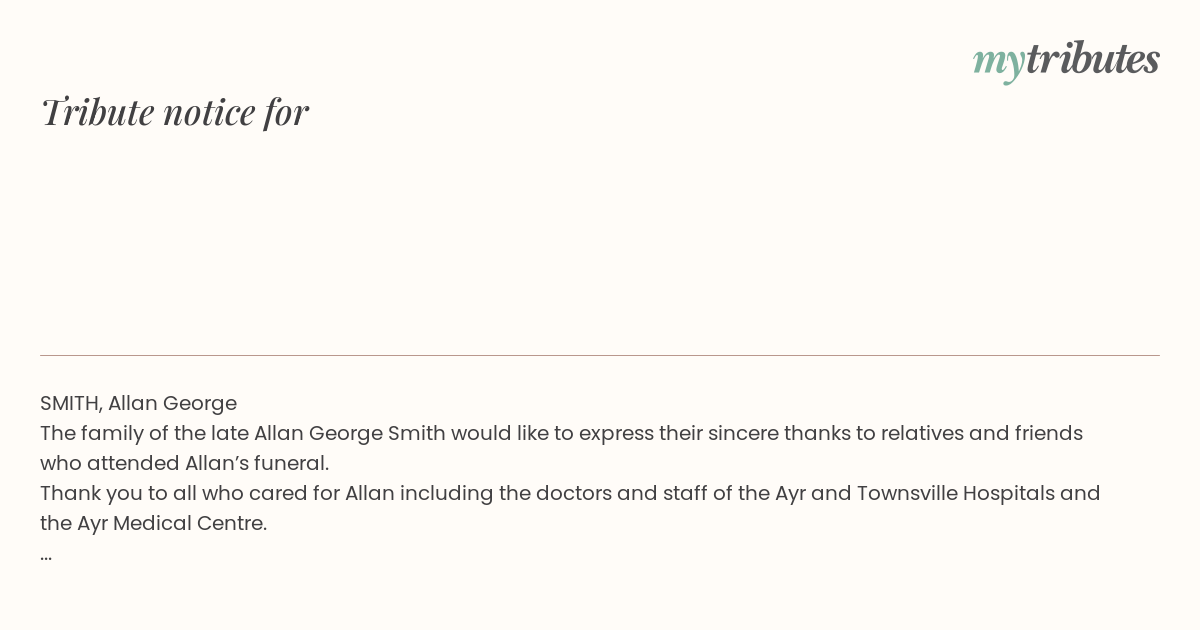Viewport: 1200px width, 630px height.
Task: Click the word "Tribute" in the heading
Action: [x=97, y=112]
